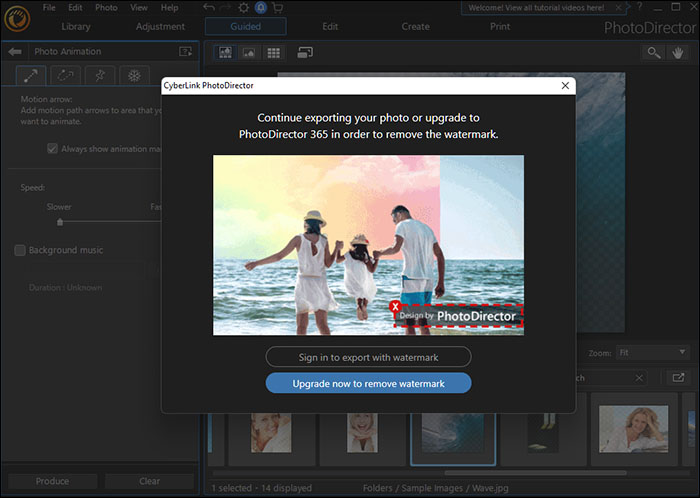Select the motion arrow tool

(x=30, y=76)
